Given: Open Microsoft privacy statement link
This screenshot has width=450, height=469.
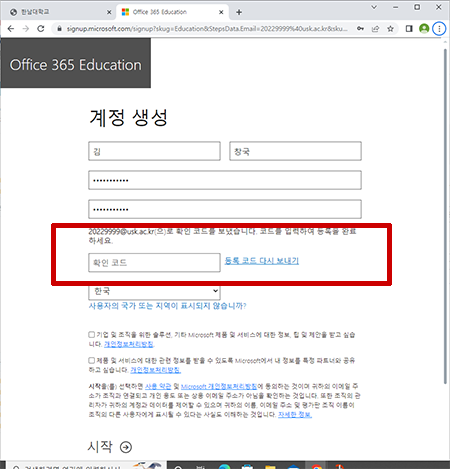Looking at the screenshot, I should 219,386.
